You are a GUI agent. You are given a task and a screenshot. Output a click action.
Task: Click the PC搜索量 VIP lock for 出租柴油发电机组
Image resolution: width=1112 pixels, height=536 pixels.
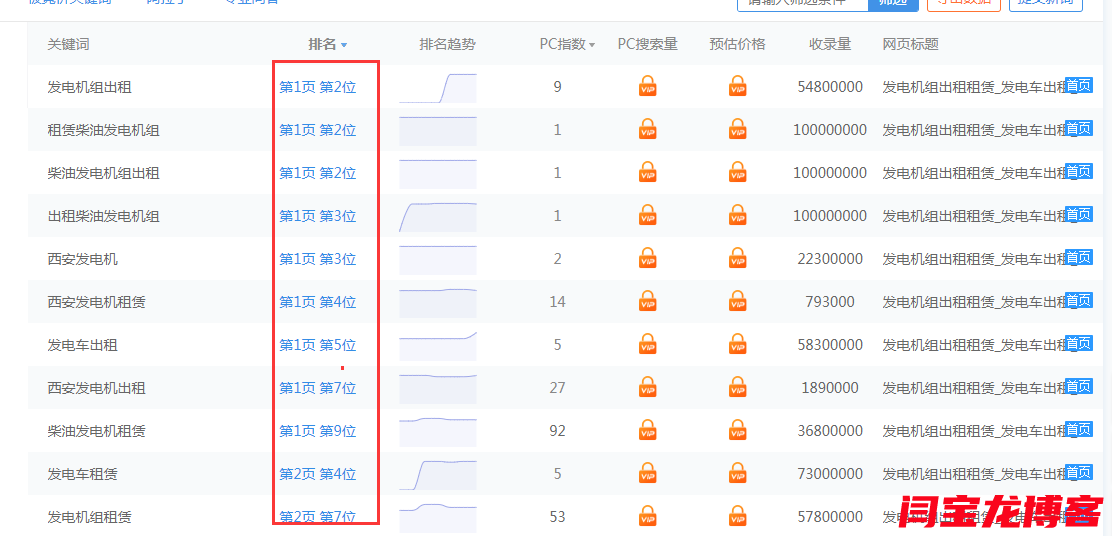pos(647,216)
